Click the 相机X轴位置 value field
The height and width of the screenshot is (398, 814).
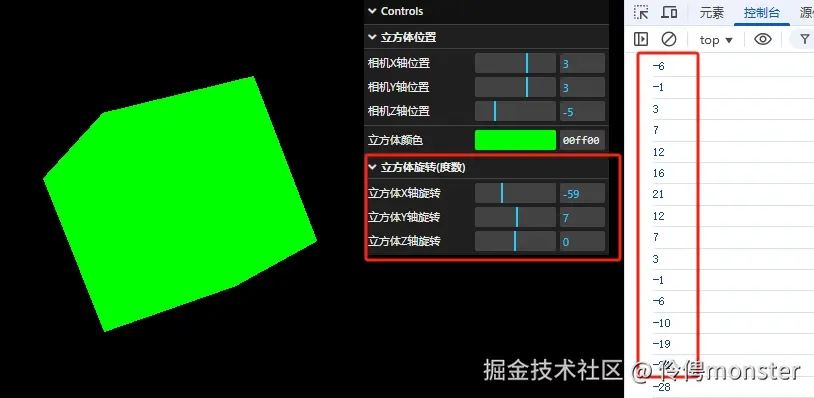(x=582, y=63)
